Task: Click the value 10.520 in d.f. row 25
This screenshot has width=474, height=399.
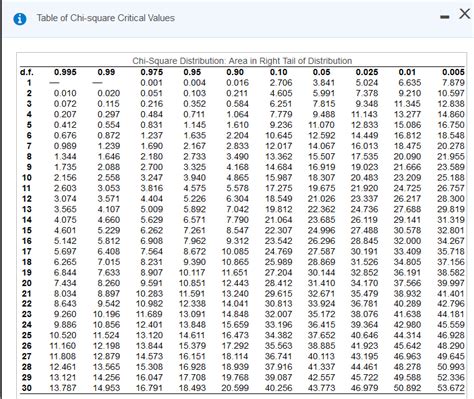Action: pyautogui.click(x=63, y=335)
